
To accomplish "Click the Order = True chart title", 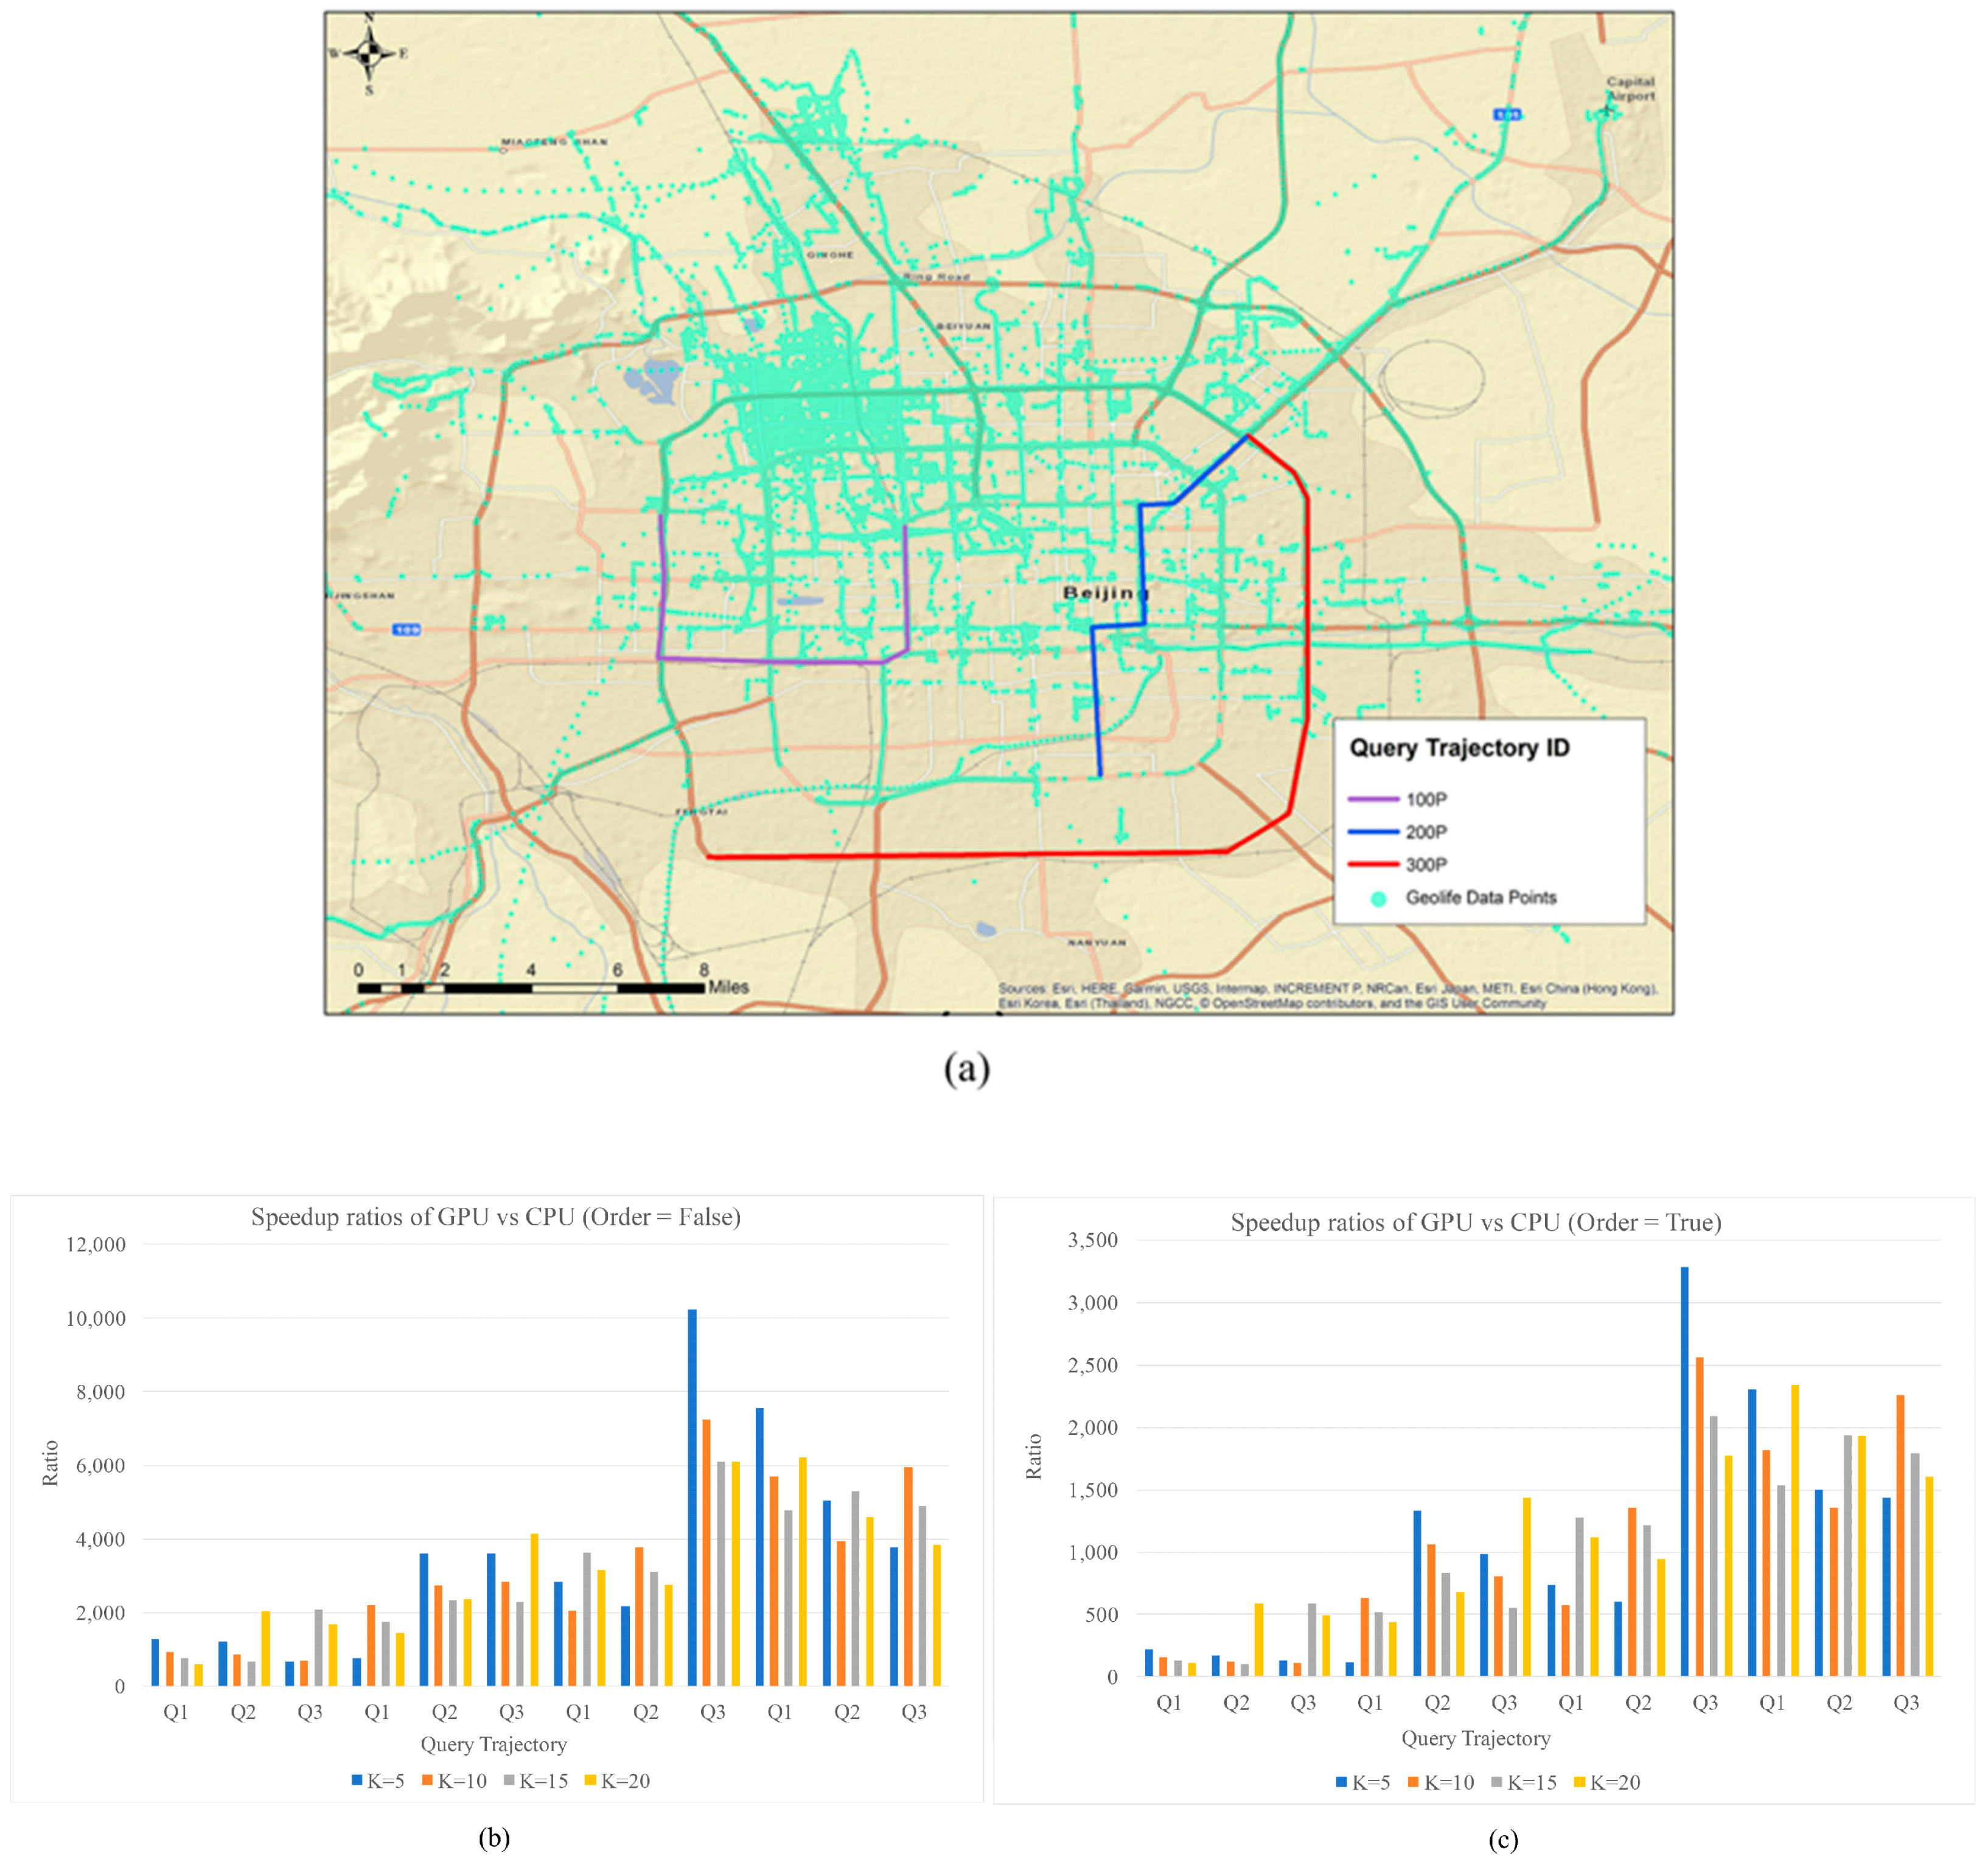I will [1475, 1222].
